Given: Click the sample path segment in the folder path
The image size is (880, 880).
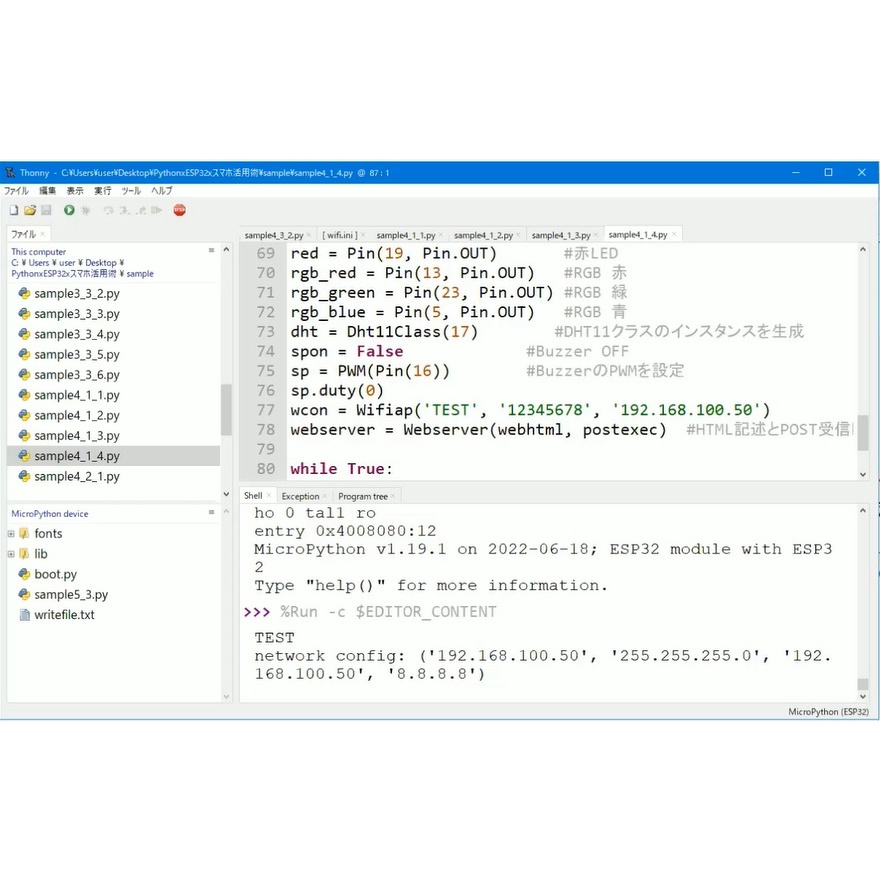Looking at the screenshot, I should click(x=140, y=273).
